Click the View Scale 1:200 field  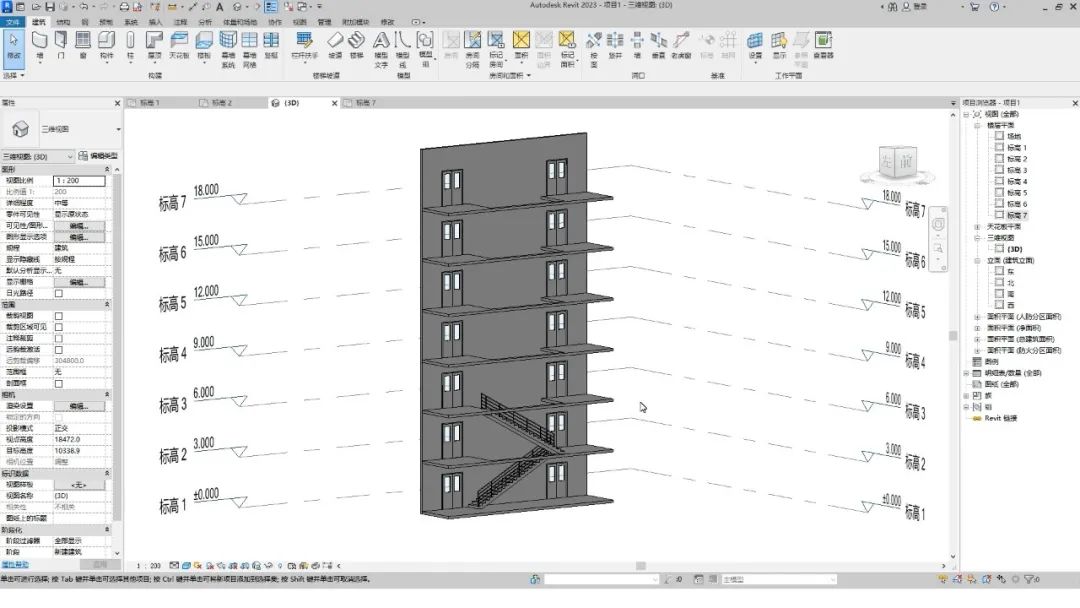[x=79, y=180]
